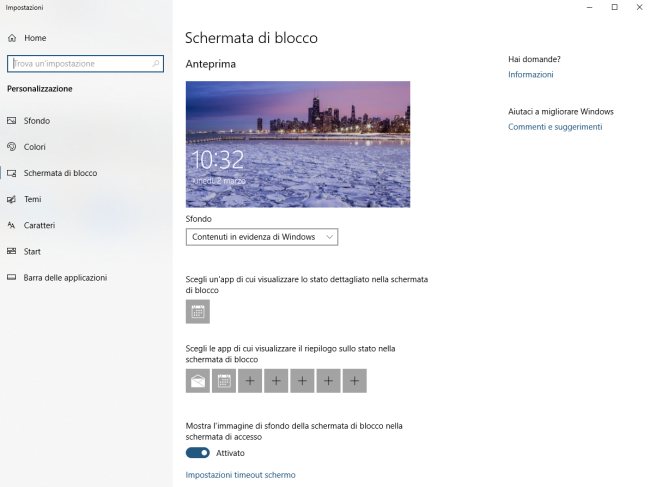
Task: Click the Home icon in sidebar
Action: point(12,38)
